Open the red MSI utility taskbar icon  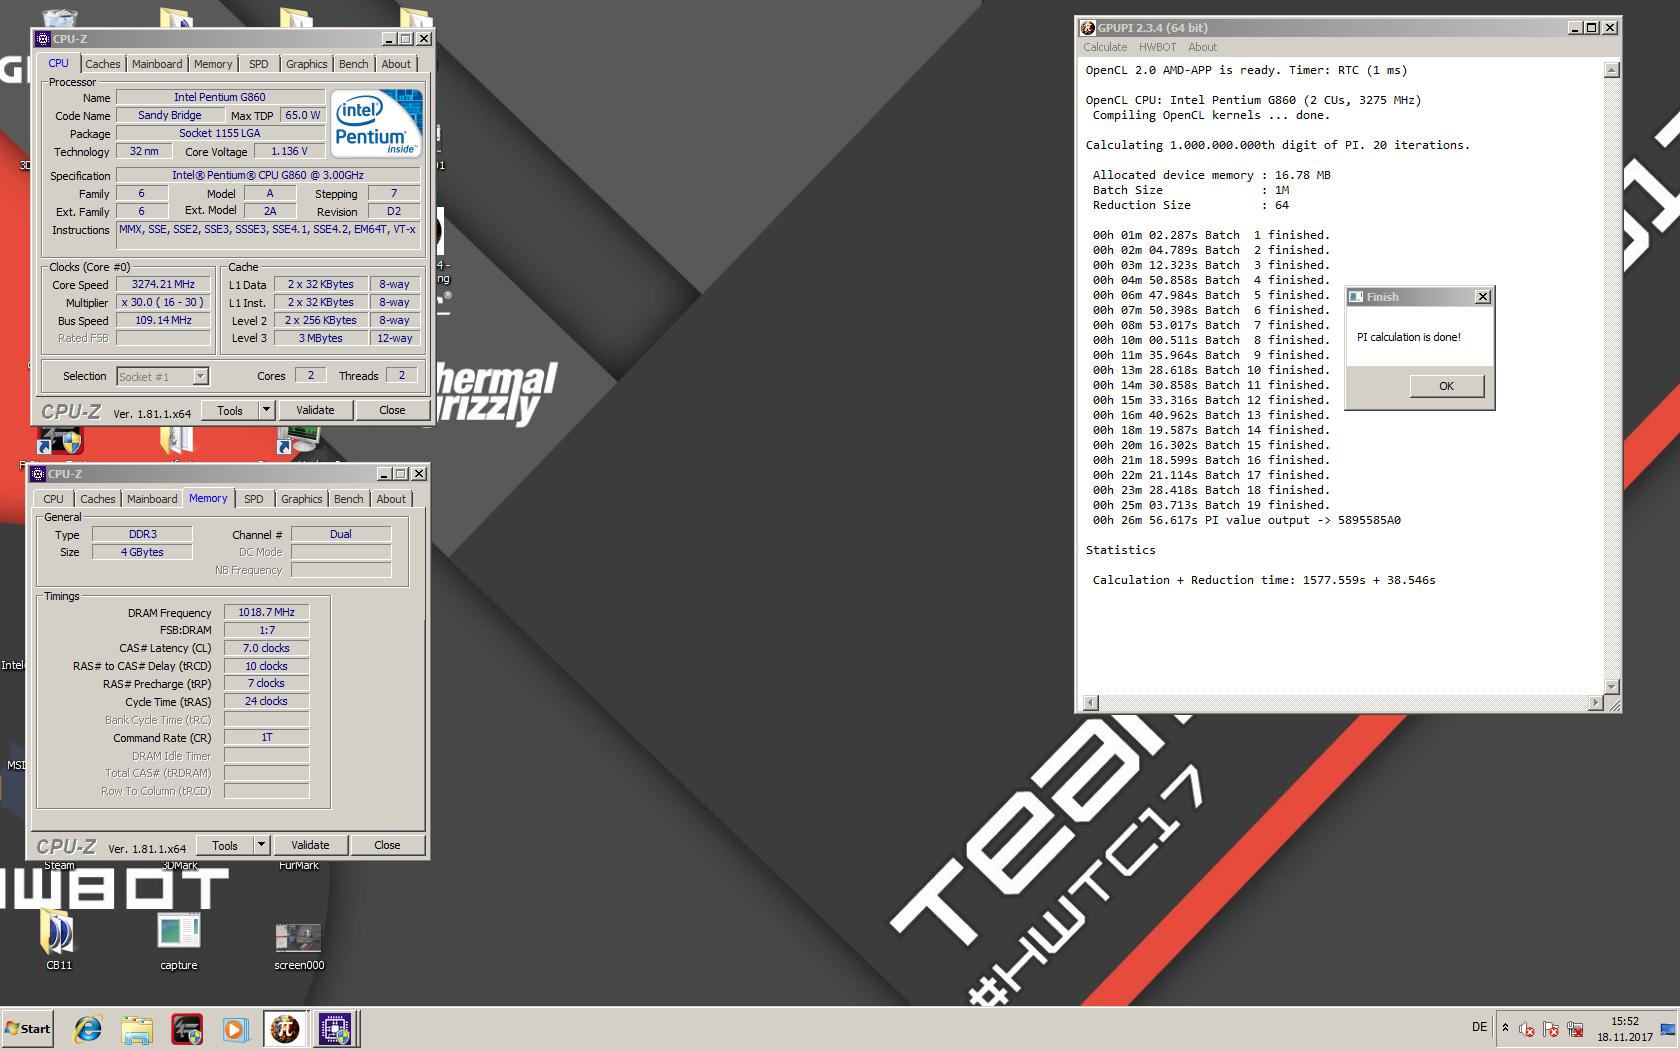coord(186,1028)
